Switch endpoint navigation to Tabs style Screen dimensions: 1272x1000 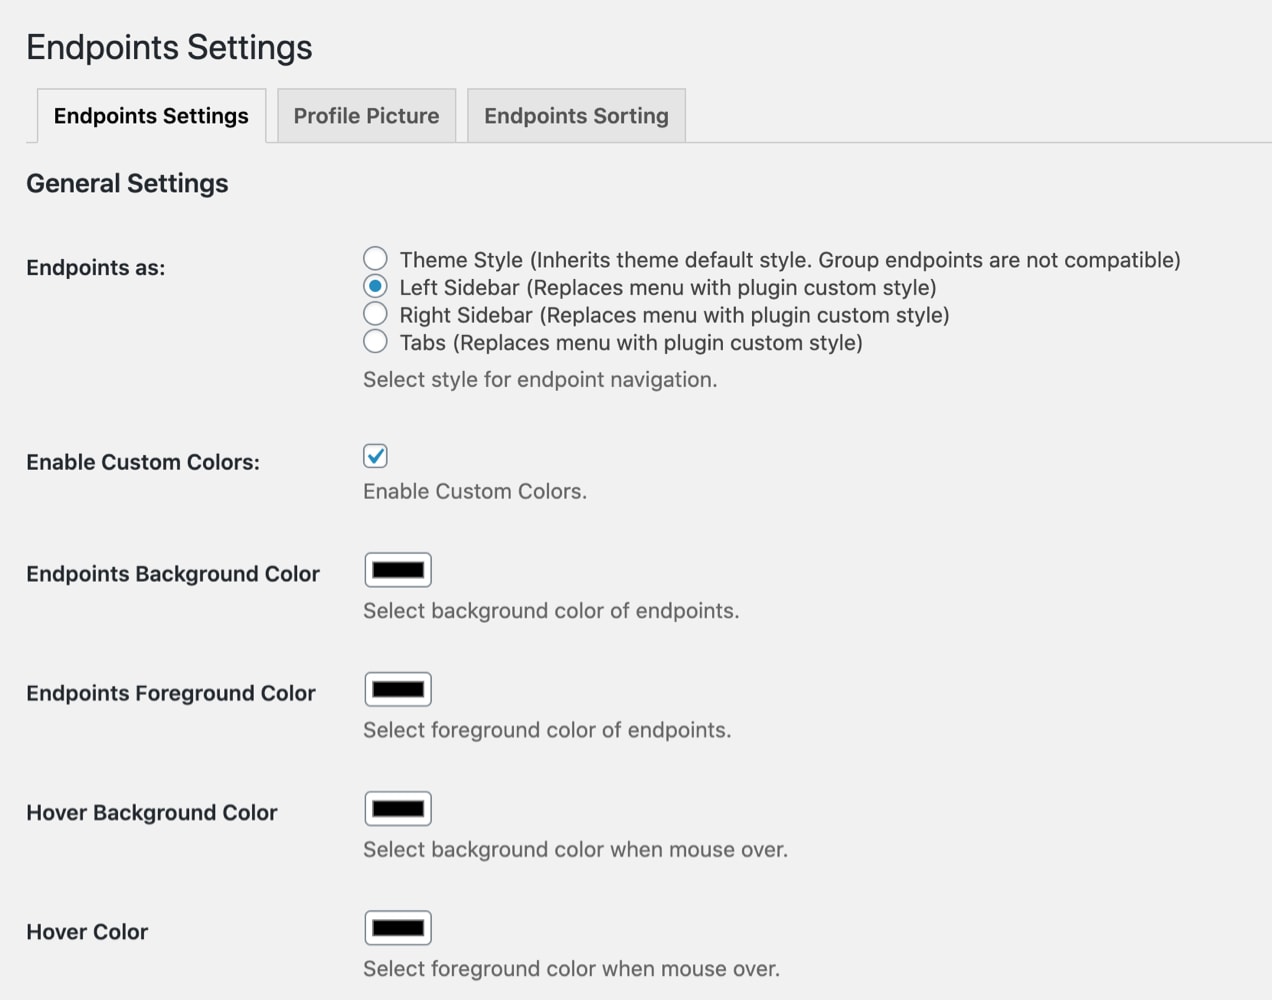point(375,341)
